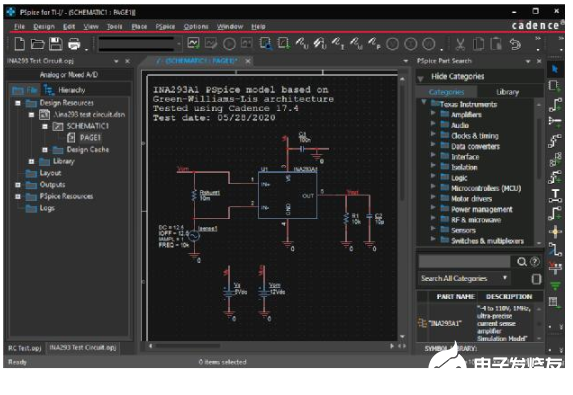Select SCHEMATIC1 in project tree
Viewport: 573px width, 395px height.
coord(87,126)
